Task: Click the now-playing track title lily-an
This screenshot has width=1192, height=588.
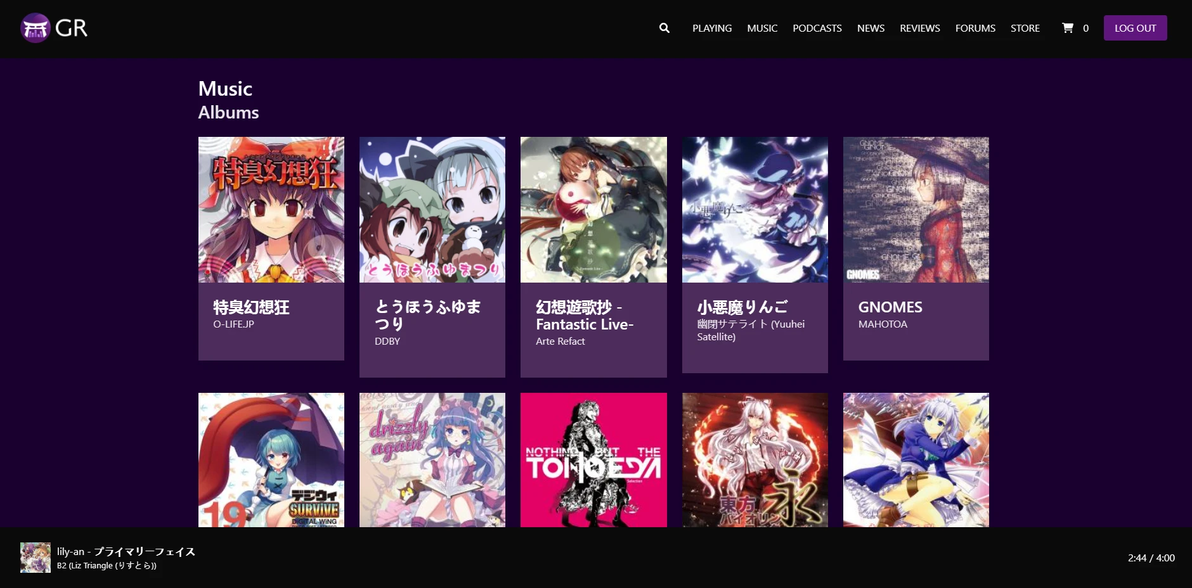Action: pos(126,551)
